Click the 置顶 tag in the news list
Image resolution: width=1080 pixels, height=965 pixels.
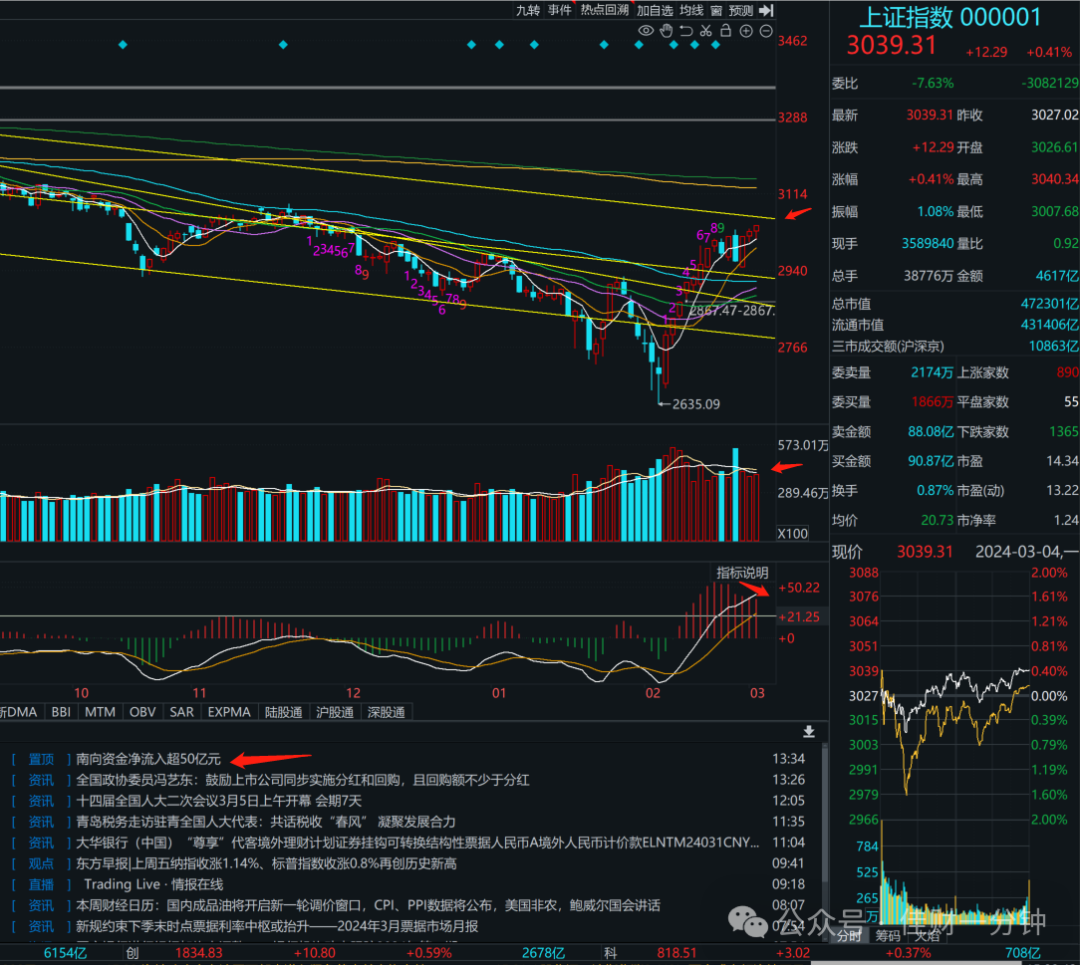(41, 759)
